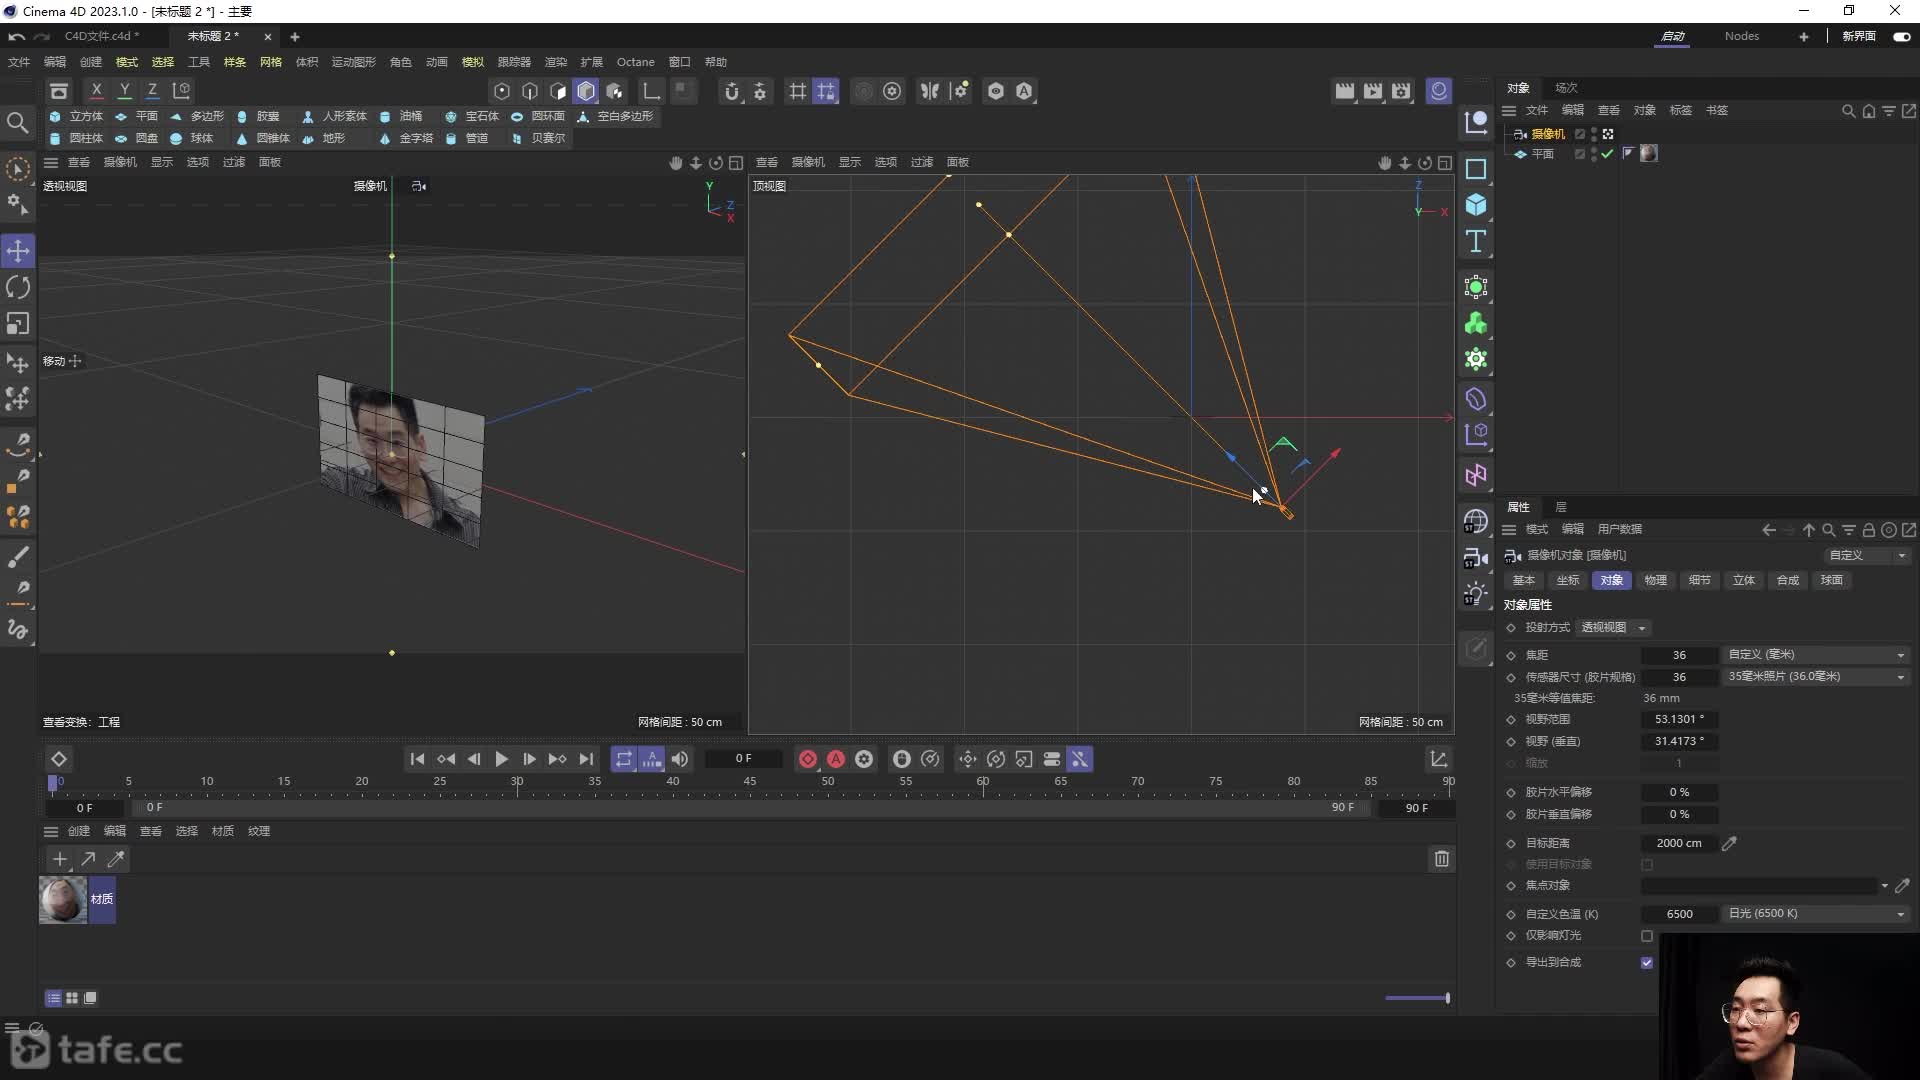Click the search magnifier in left toolbar
This screenshot has height=1080, width=1920.
click(17, 123)
